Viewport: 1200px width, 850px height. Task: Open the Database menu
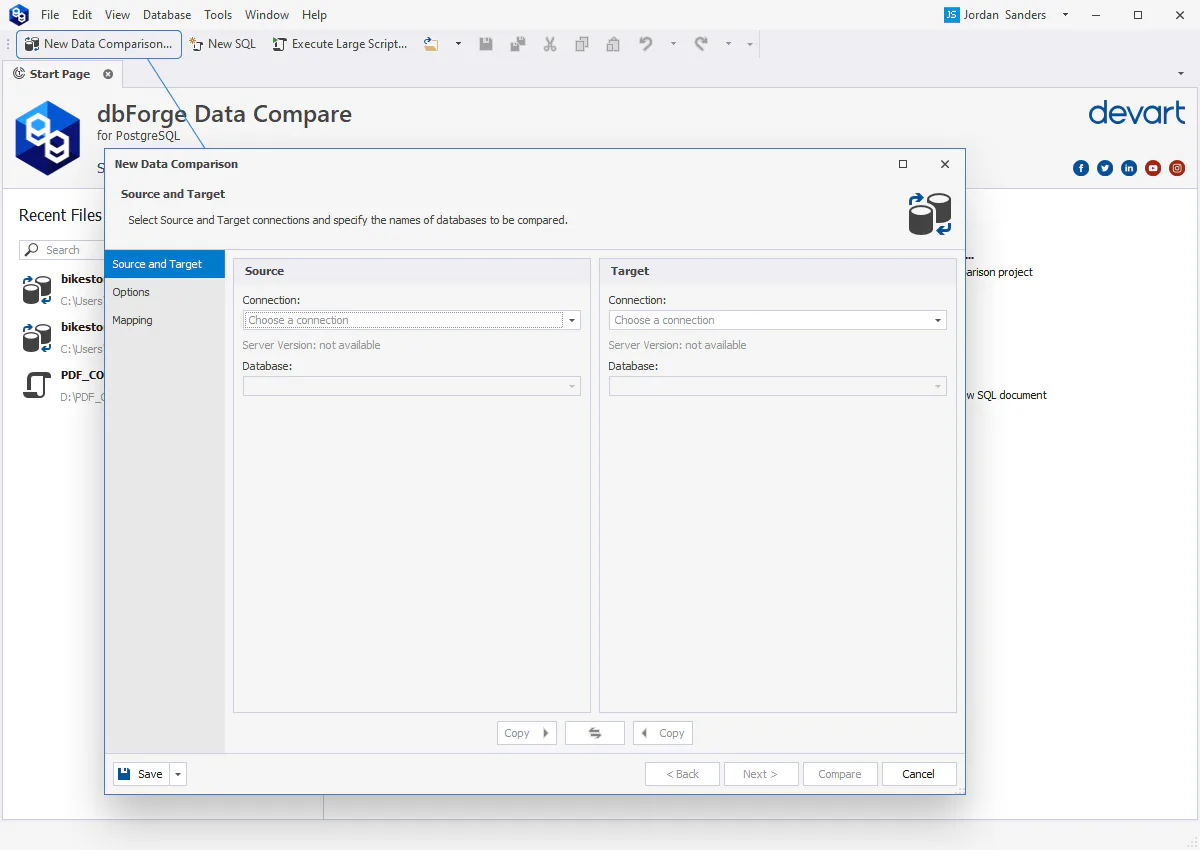point(167,15)
